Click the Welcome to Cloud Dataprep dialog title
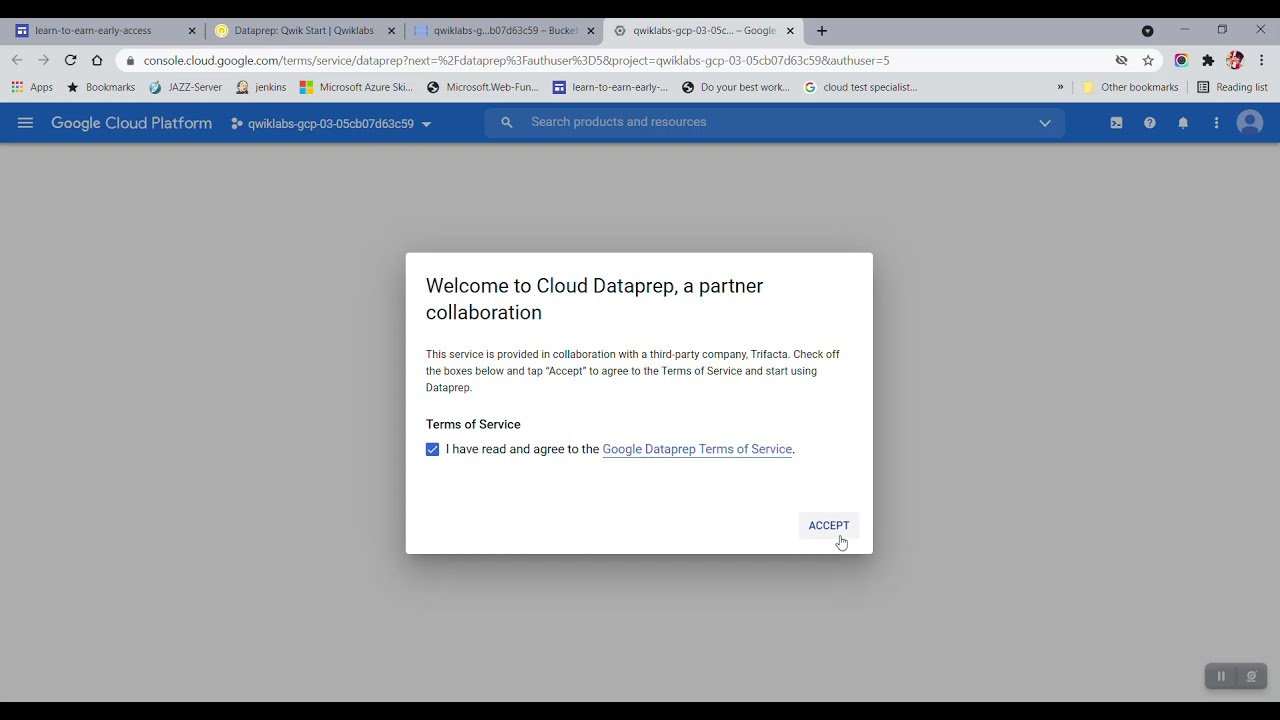1280x720 pixels. [594, 299]
